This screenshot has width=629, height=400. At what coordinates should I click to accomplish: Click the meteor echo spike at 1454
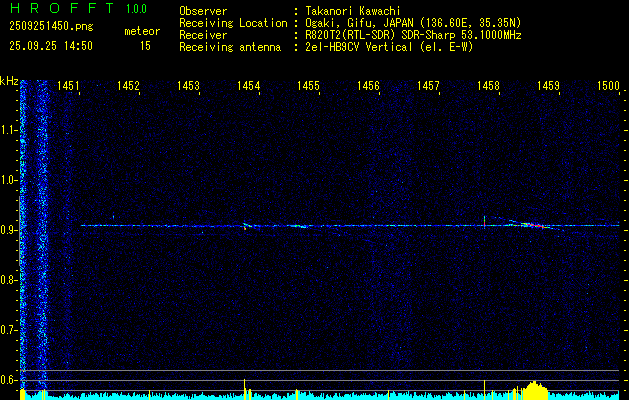click(246, 225)
